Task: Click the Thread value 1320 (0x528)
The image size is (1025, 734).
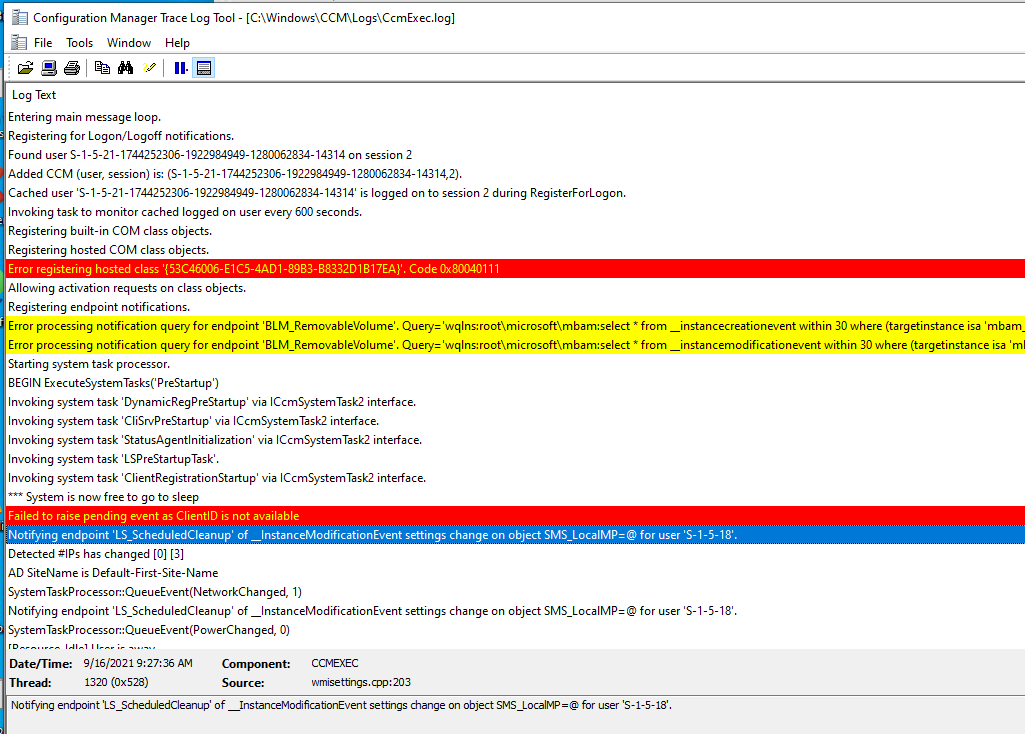Action: [116, 682]
